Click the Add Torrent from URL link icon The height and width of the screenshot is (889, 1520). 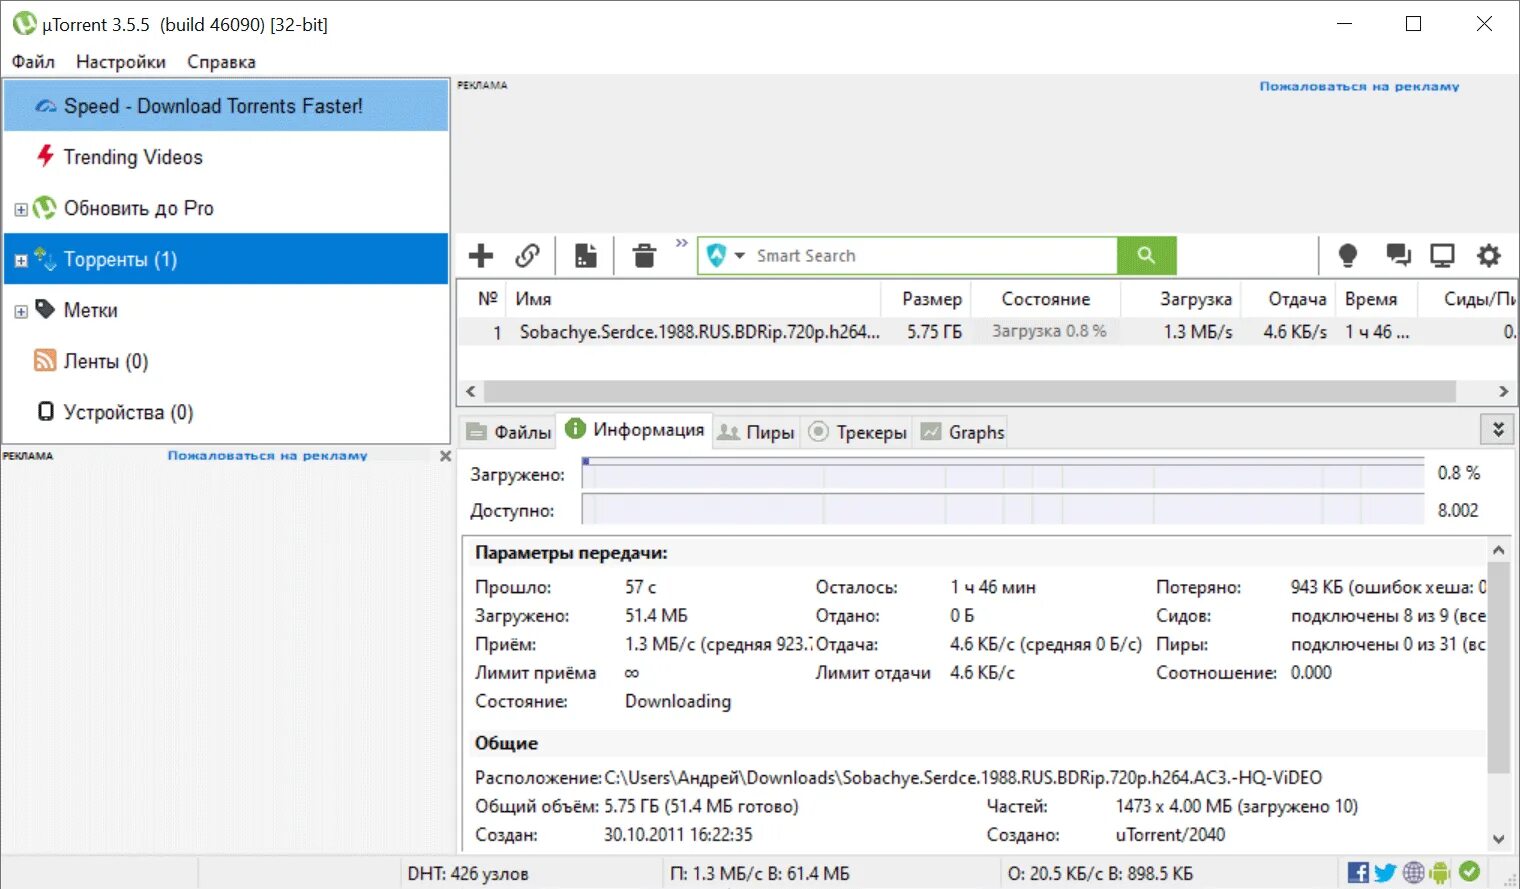(528, 256)
